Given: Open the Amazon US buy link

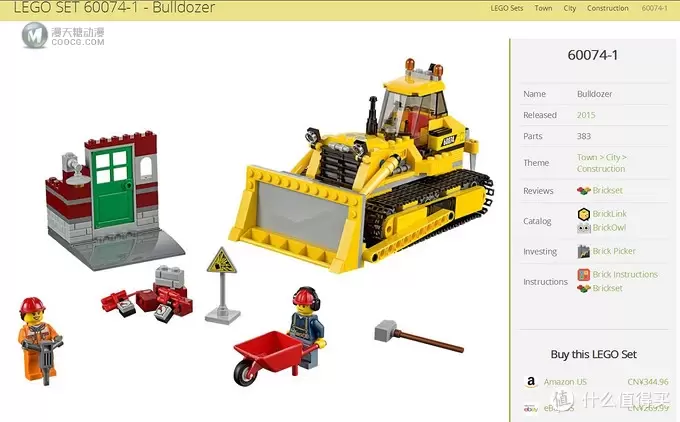Looking at the screenshot, I should 565,382.
